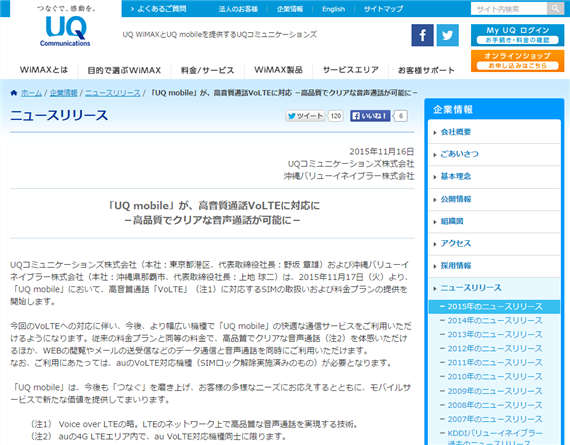Open 公開情報 in sidebar

(494, 199)
